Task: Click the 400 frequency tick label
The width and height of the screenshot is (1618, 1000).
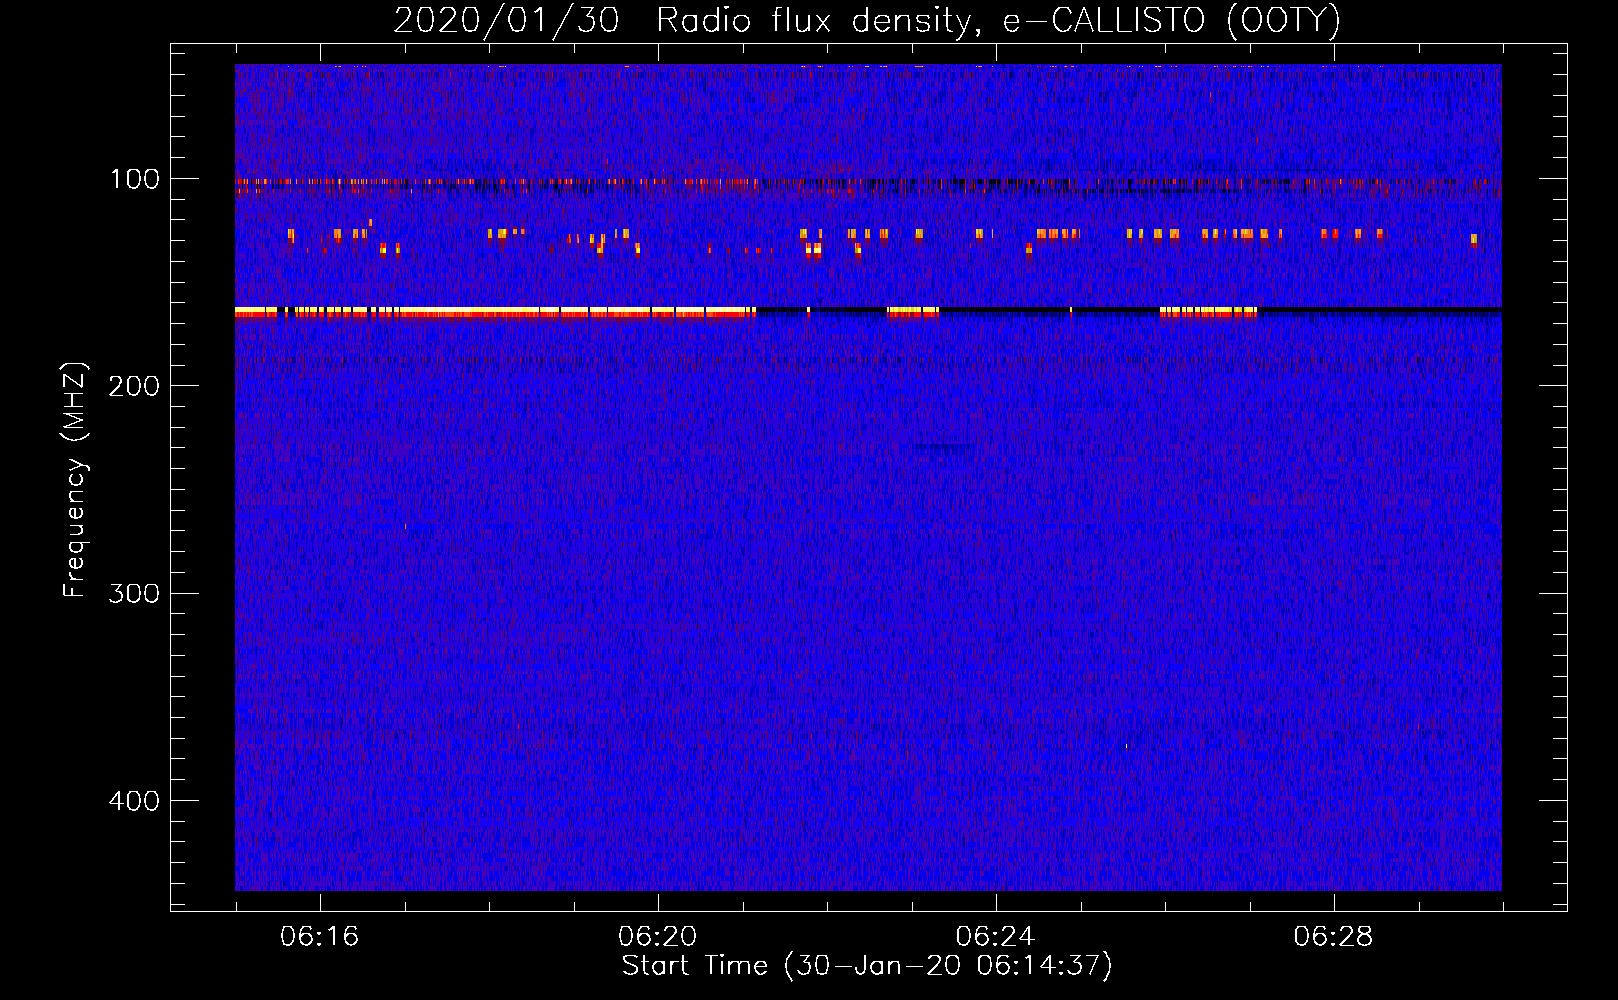Action: [133, 801]
